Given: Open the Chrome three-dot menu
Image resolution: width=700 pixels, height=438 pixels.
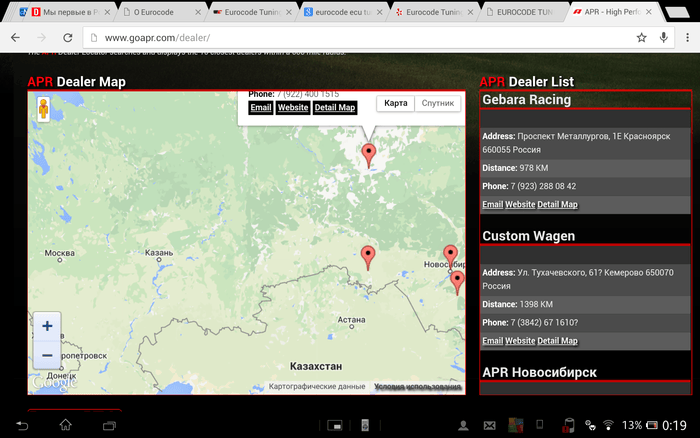Looking at the screenshot, I should tap(688, 38).
